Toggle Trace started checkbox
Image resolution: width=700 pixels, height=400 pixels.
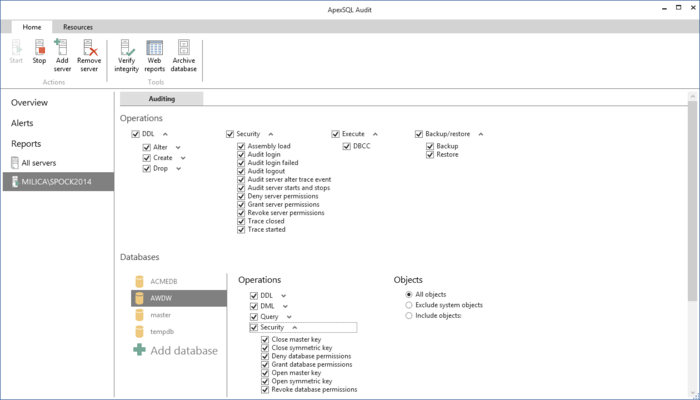(241, 229)
